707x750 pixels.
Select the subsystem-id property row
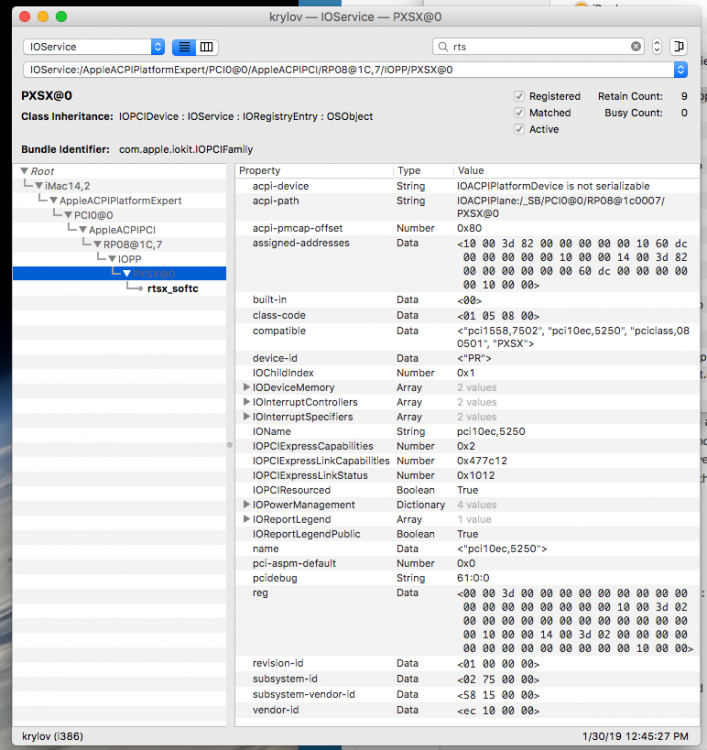(x=467, y=679)
